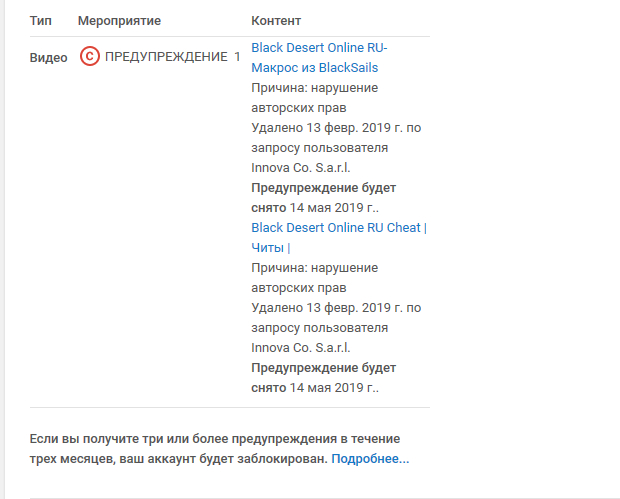Click the red copyright strike icon

pyautogui.click(x=88, y=57)
